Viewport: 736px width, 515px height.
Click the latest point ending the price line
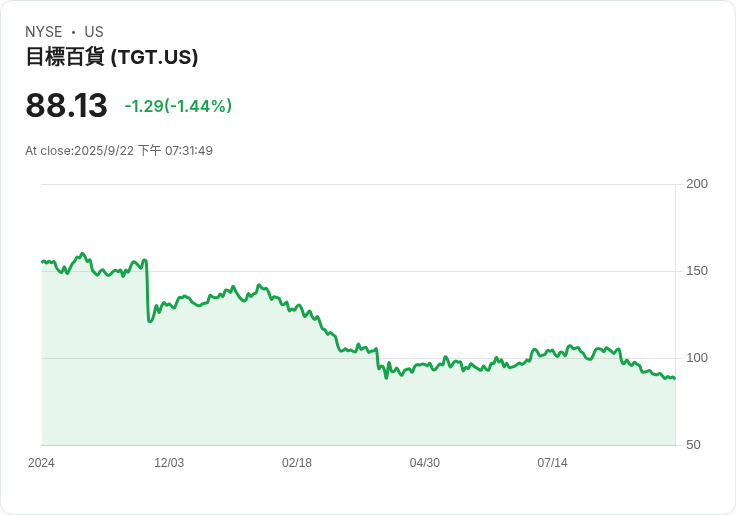click(674, 378)
